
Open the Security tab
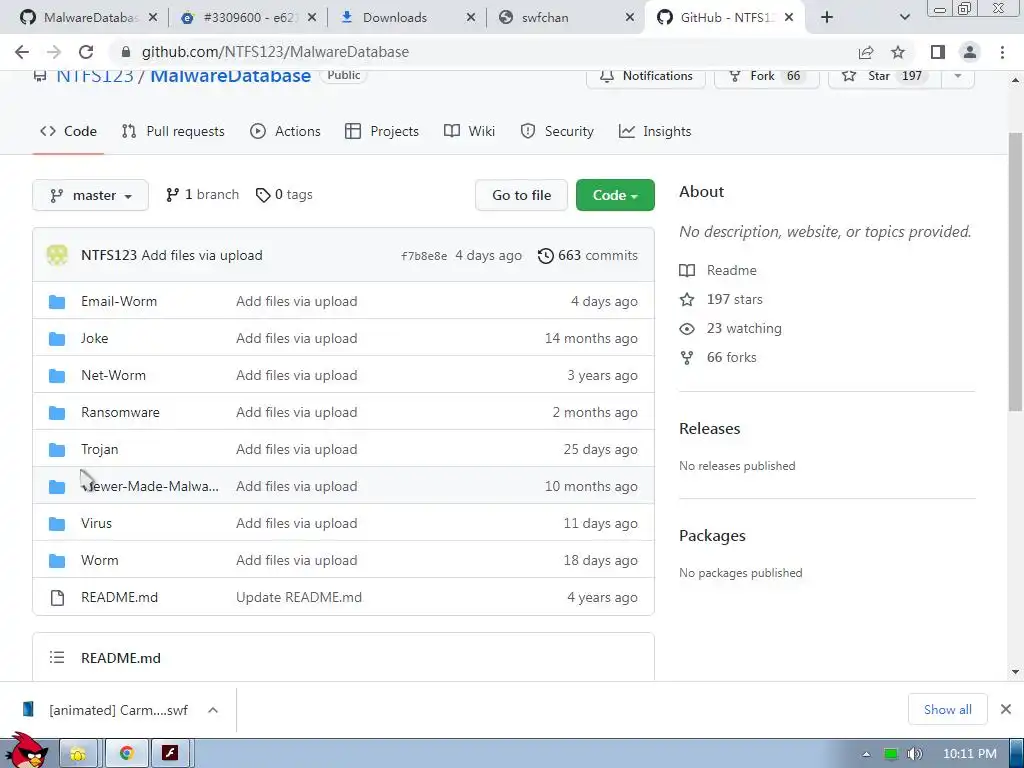[x=557, y=131]
